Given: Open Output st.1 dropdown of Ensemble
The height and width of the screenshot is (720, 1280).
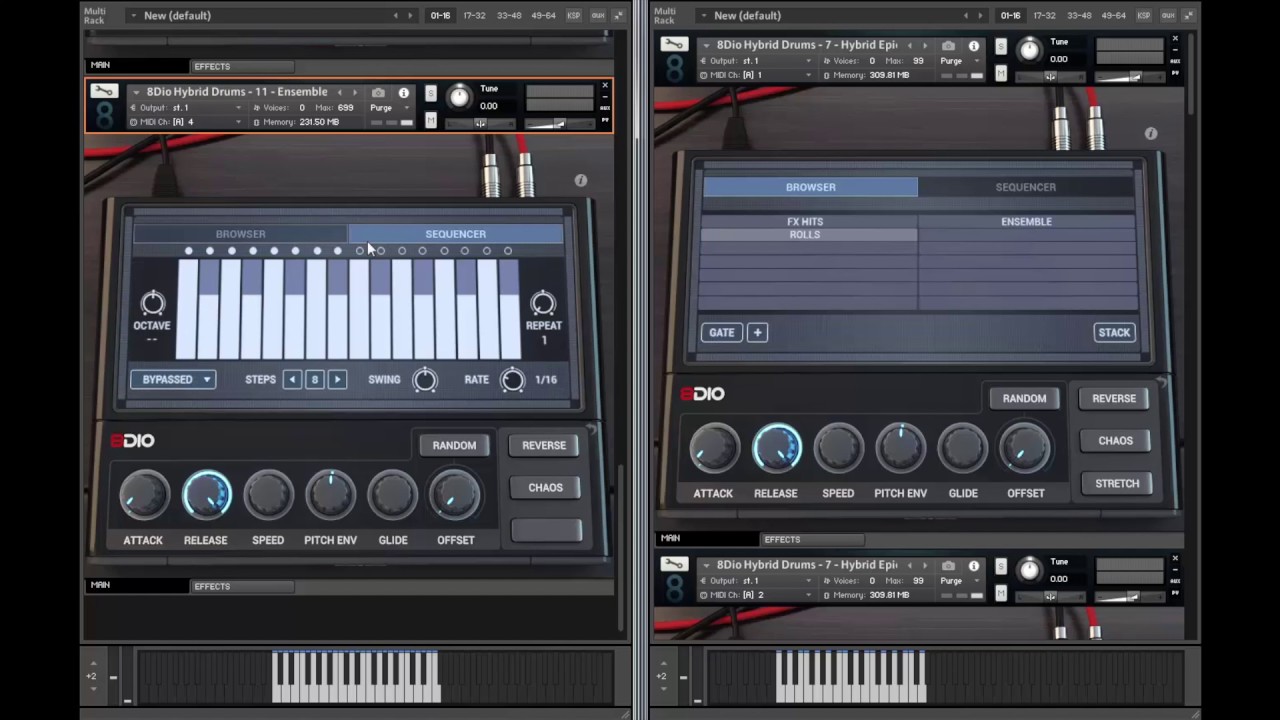Looking at the screenshot, I should (238, 108).
